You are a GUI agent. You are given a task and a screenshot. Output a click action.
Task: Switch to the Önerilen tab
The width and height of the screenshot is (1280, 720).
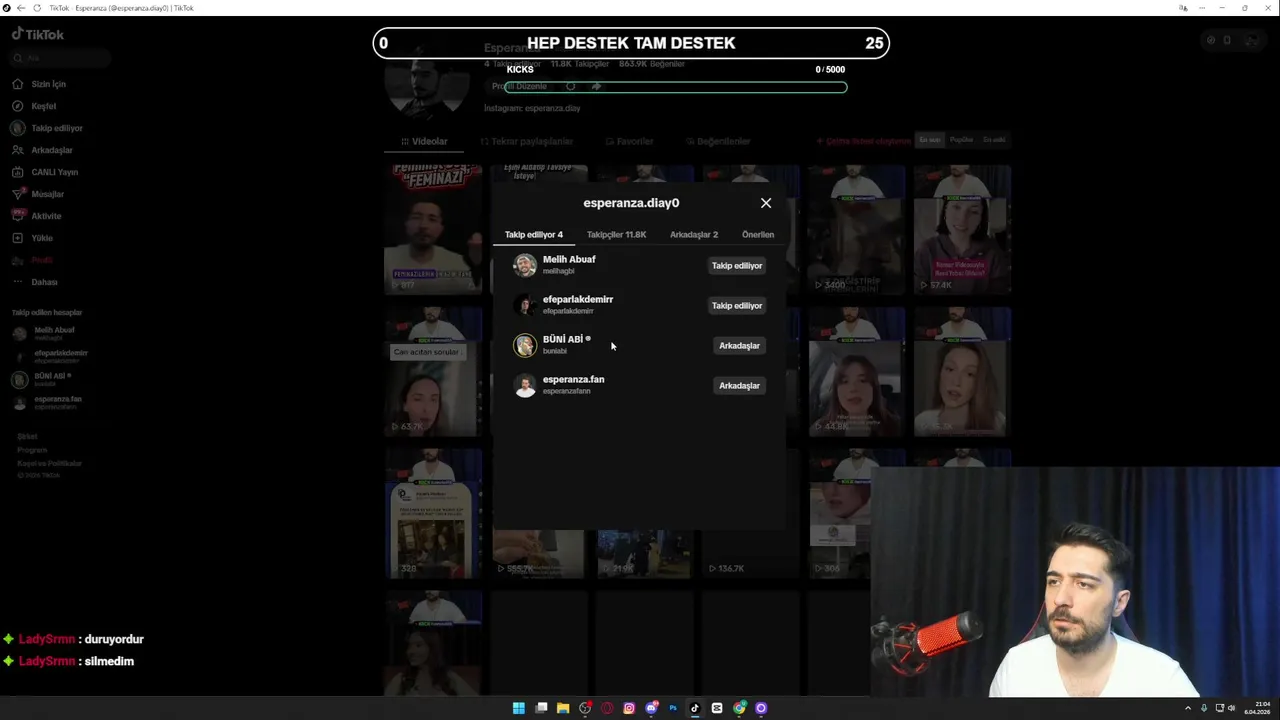tap(758, 235)
